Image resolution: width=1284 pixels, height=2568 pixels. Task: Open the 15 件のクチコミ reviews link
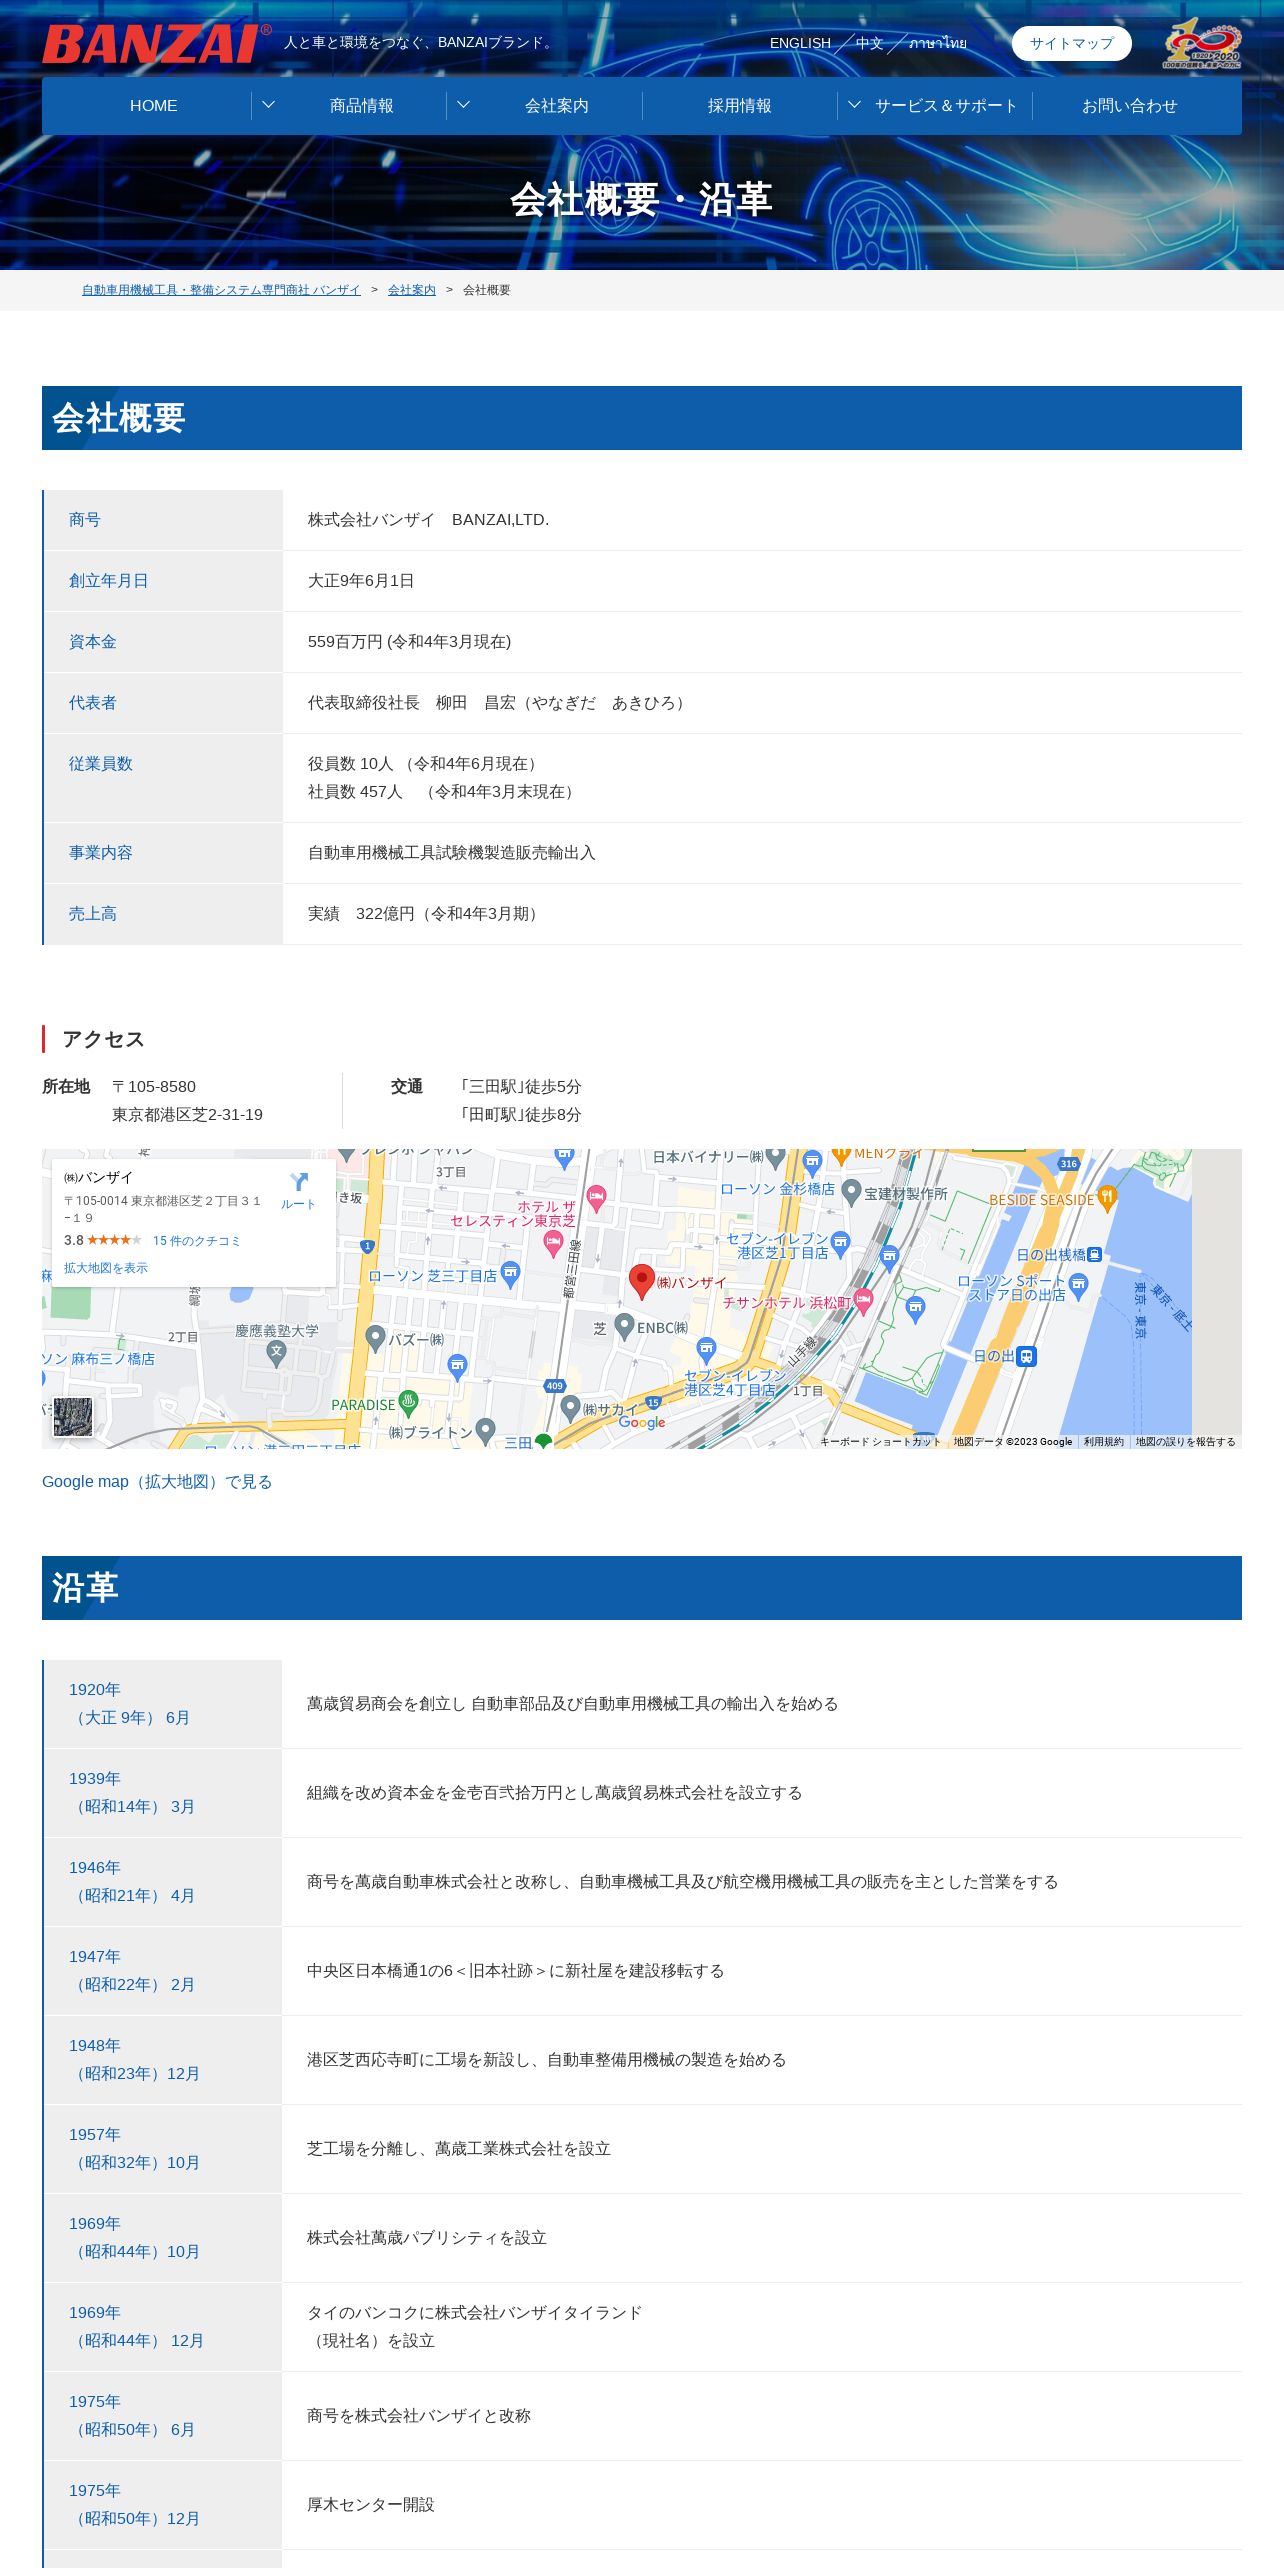pyautogui.click(x=197, y=1241)
